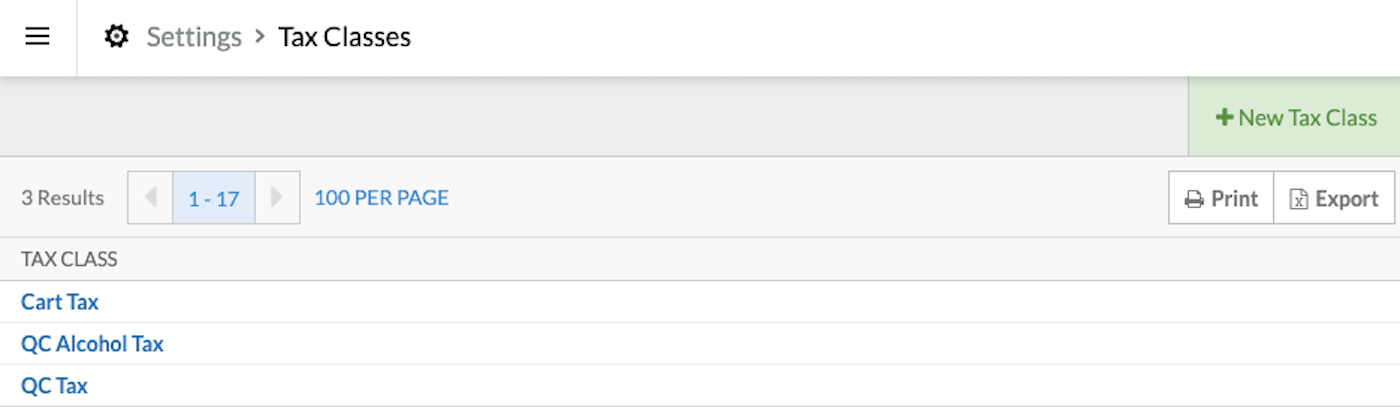Click the green plus icon
The width and height of the screenshot is (1400, 407).
coord(1224,117)
